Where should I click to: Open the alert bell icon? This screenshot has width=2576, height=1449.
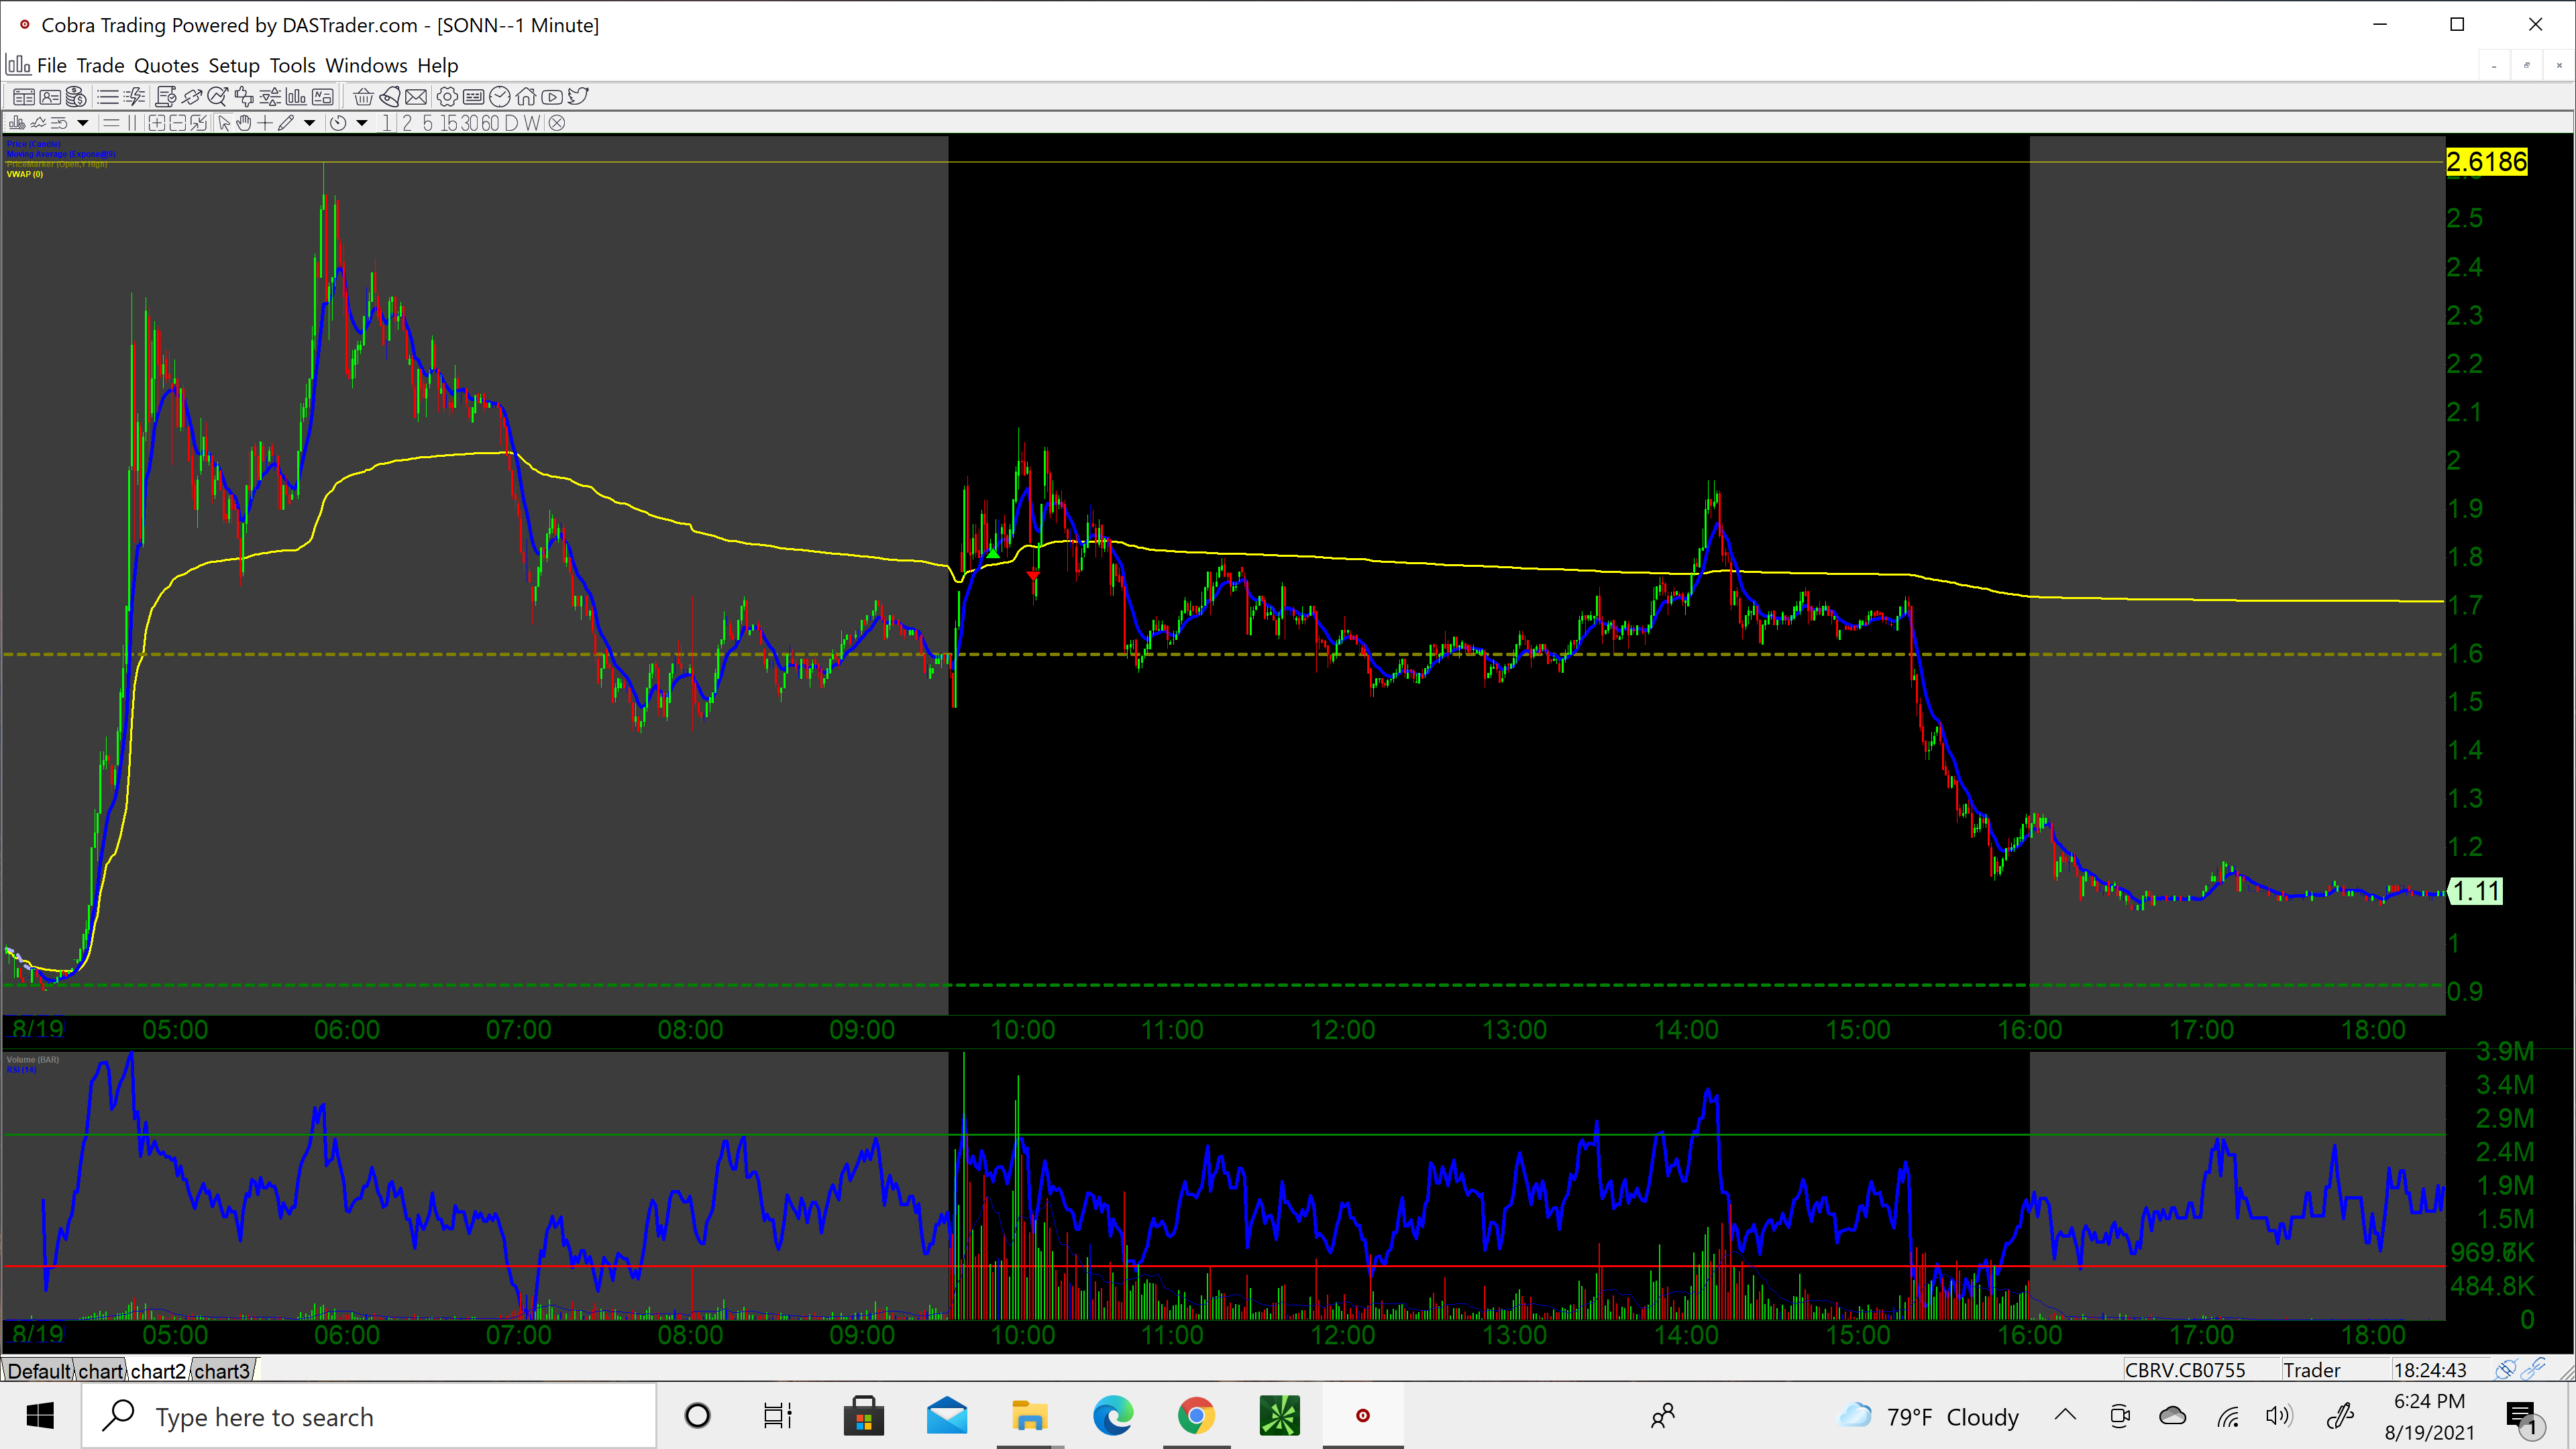[x=390, y=97]
